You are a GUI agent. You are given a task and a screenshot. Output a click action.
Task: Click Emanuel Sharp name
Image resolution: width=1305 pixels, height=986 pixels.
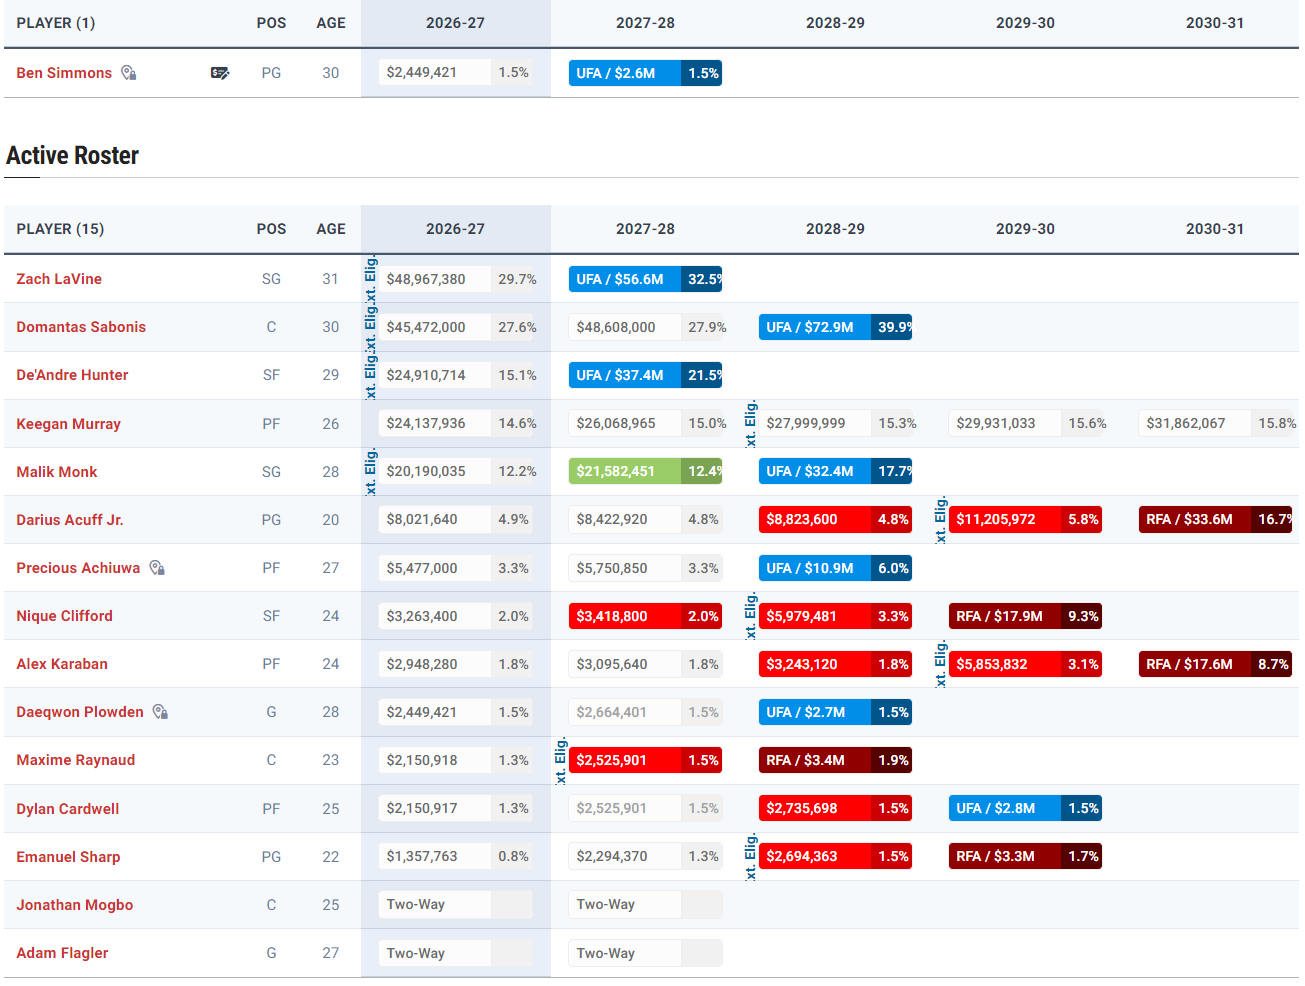point(68,857)
